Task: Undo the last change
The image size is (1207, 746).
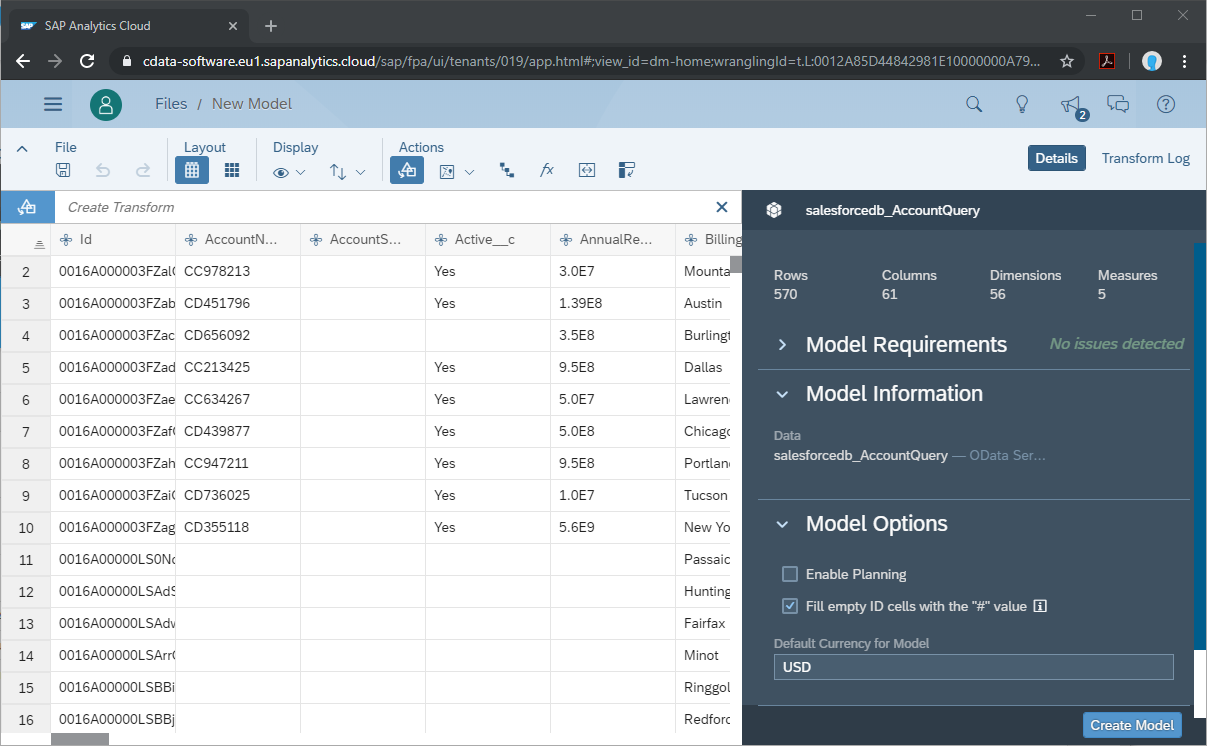Action: coord(101,170)
